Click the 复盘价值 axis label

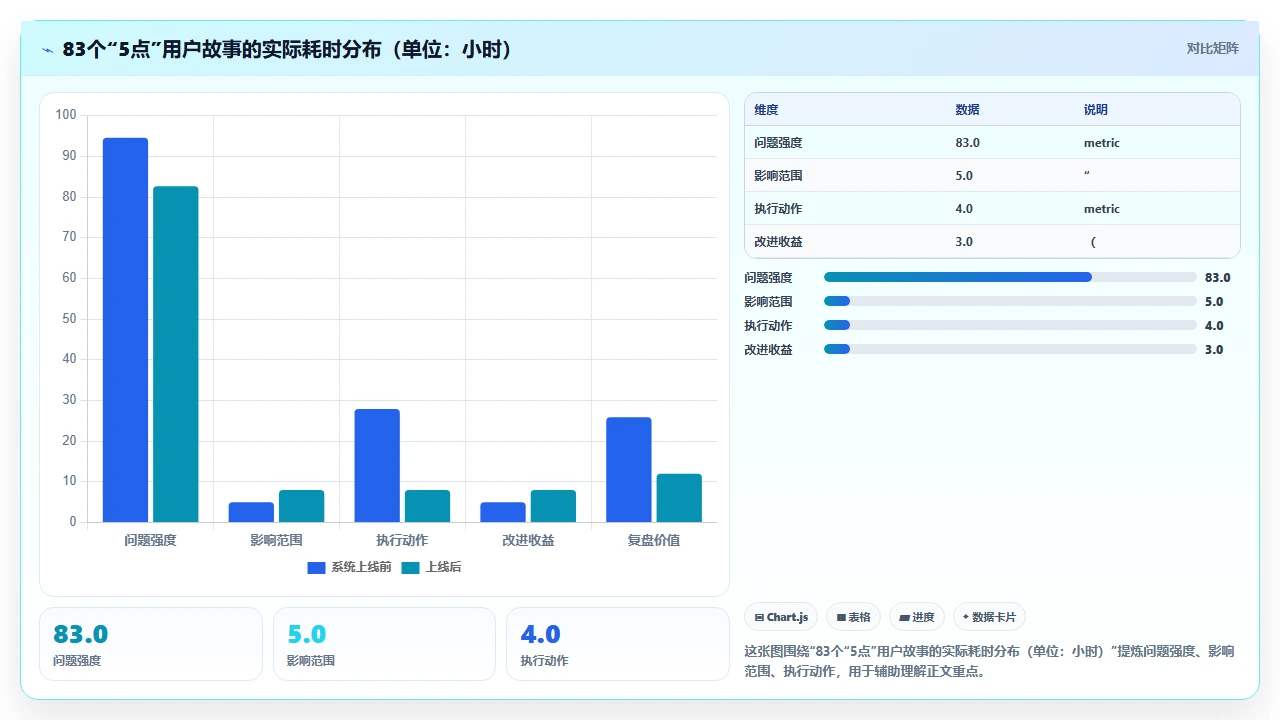(x=654, y=540)
